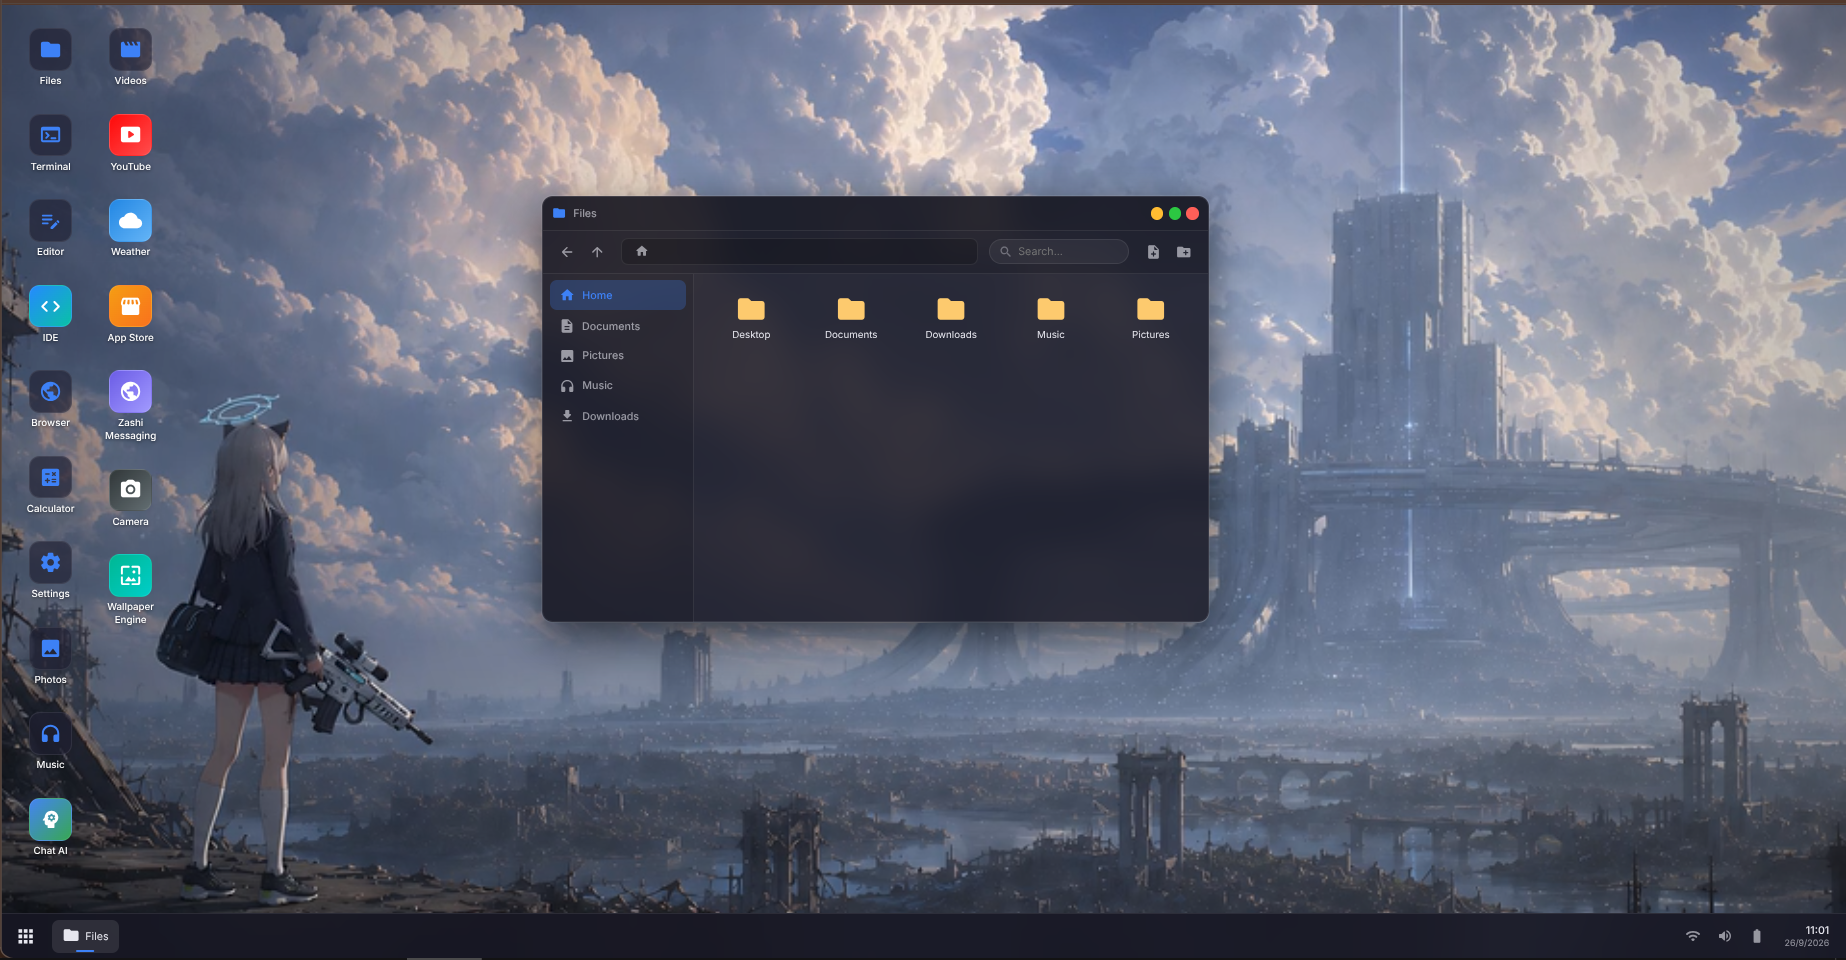This screenshot has height=960, width=1846.
Task: Select the Music folder in main pane
Action: click(1051, 318)
